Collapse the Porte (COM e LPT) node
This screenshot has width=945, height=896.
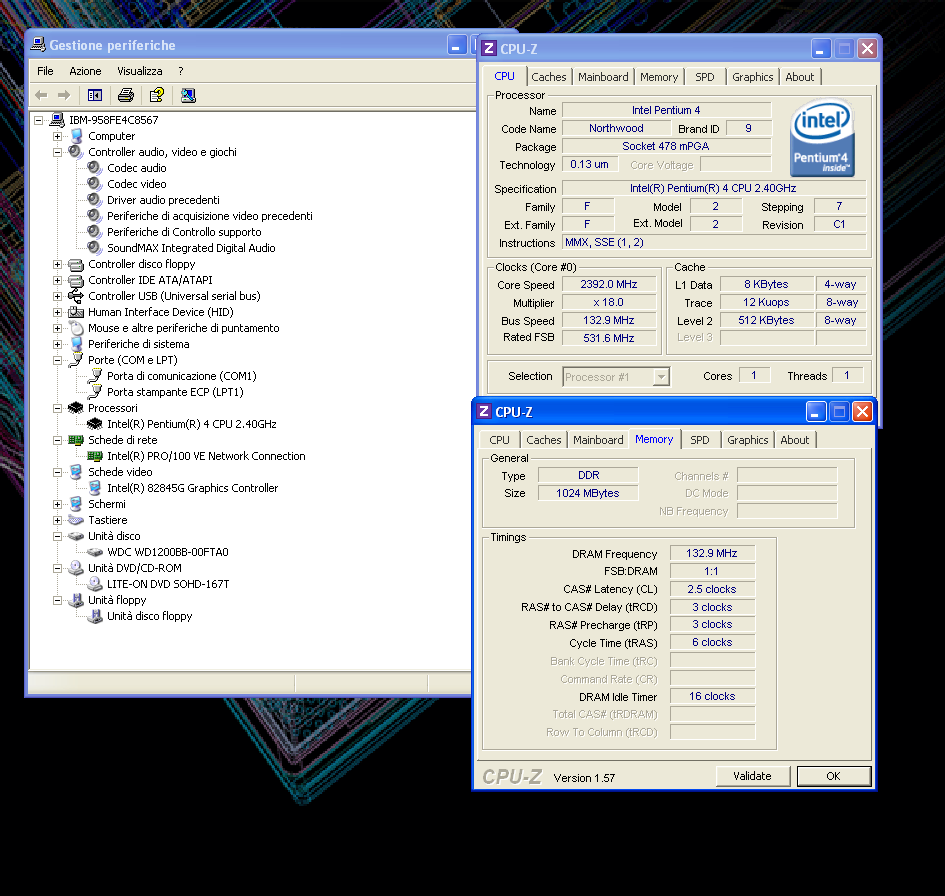[57, 360]
